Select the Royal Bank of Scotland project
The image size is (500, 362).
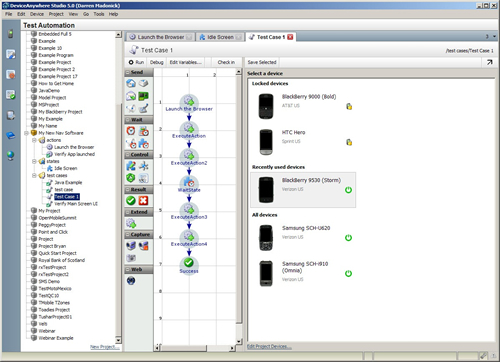[x=62, y=260]
